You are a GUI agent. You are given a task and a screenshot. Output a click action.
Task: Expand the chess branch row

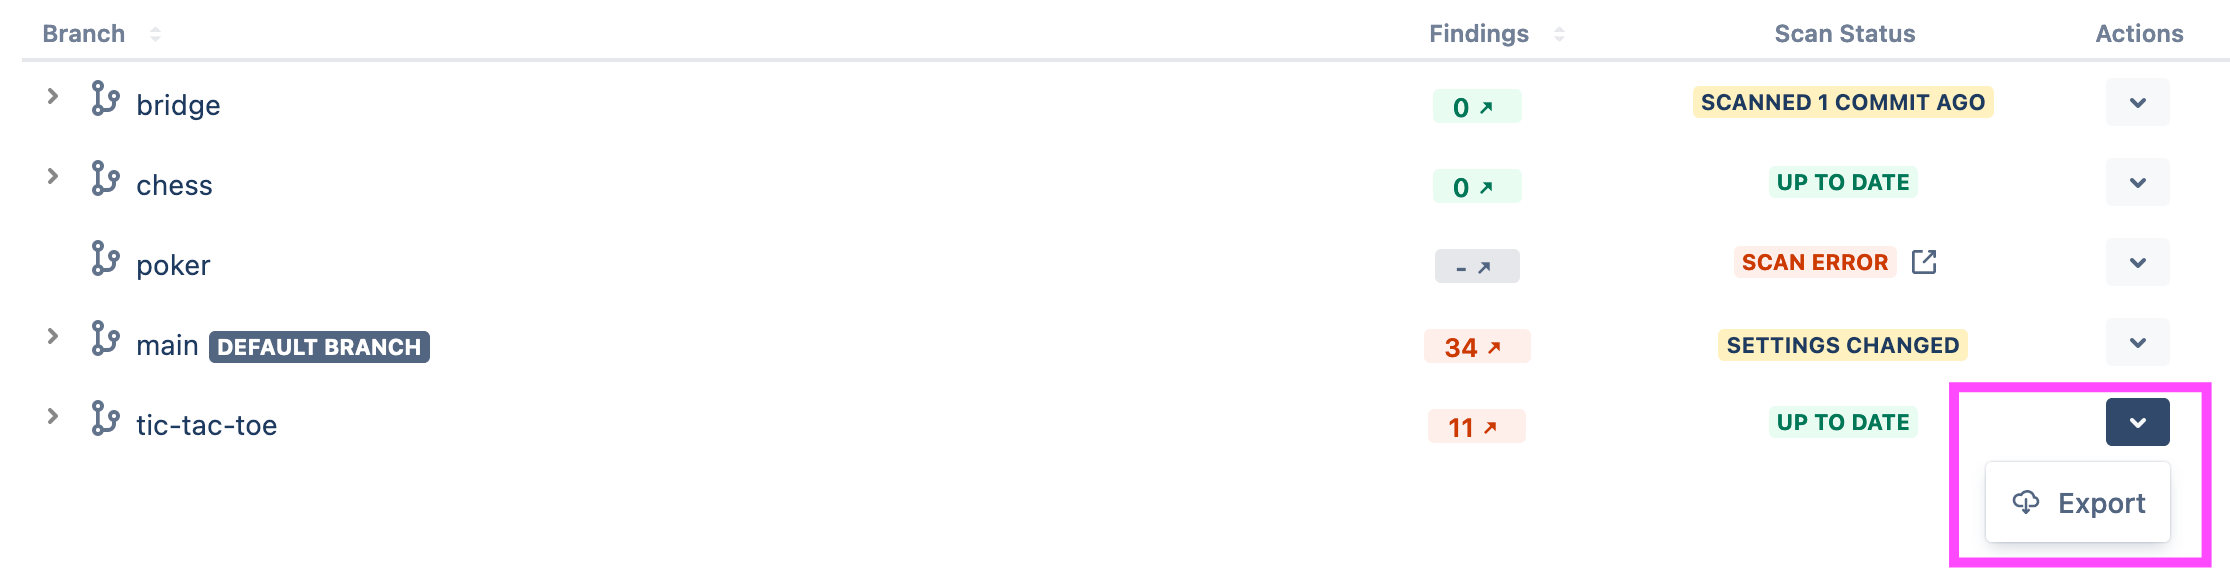tap(53, 177)
